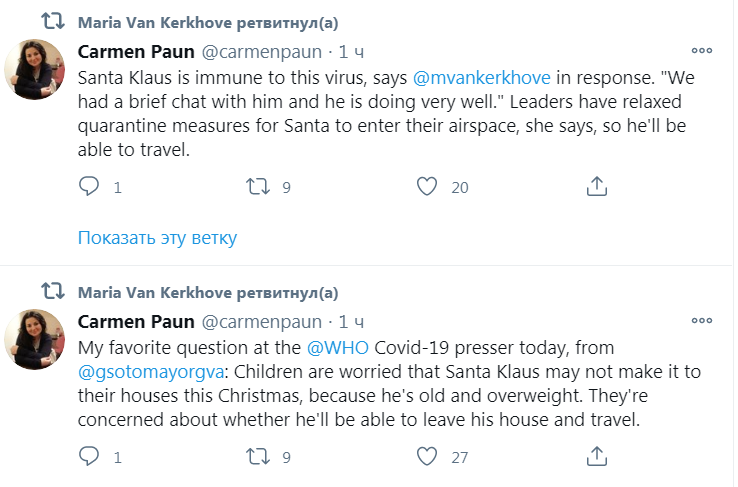
Task: Retweet the Santa immune tweet
Action: pos(258,186)
